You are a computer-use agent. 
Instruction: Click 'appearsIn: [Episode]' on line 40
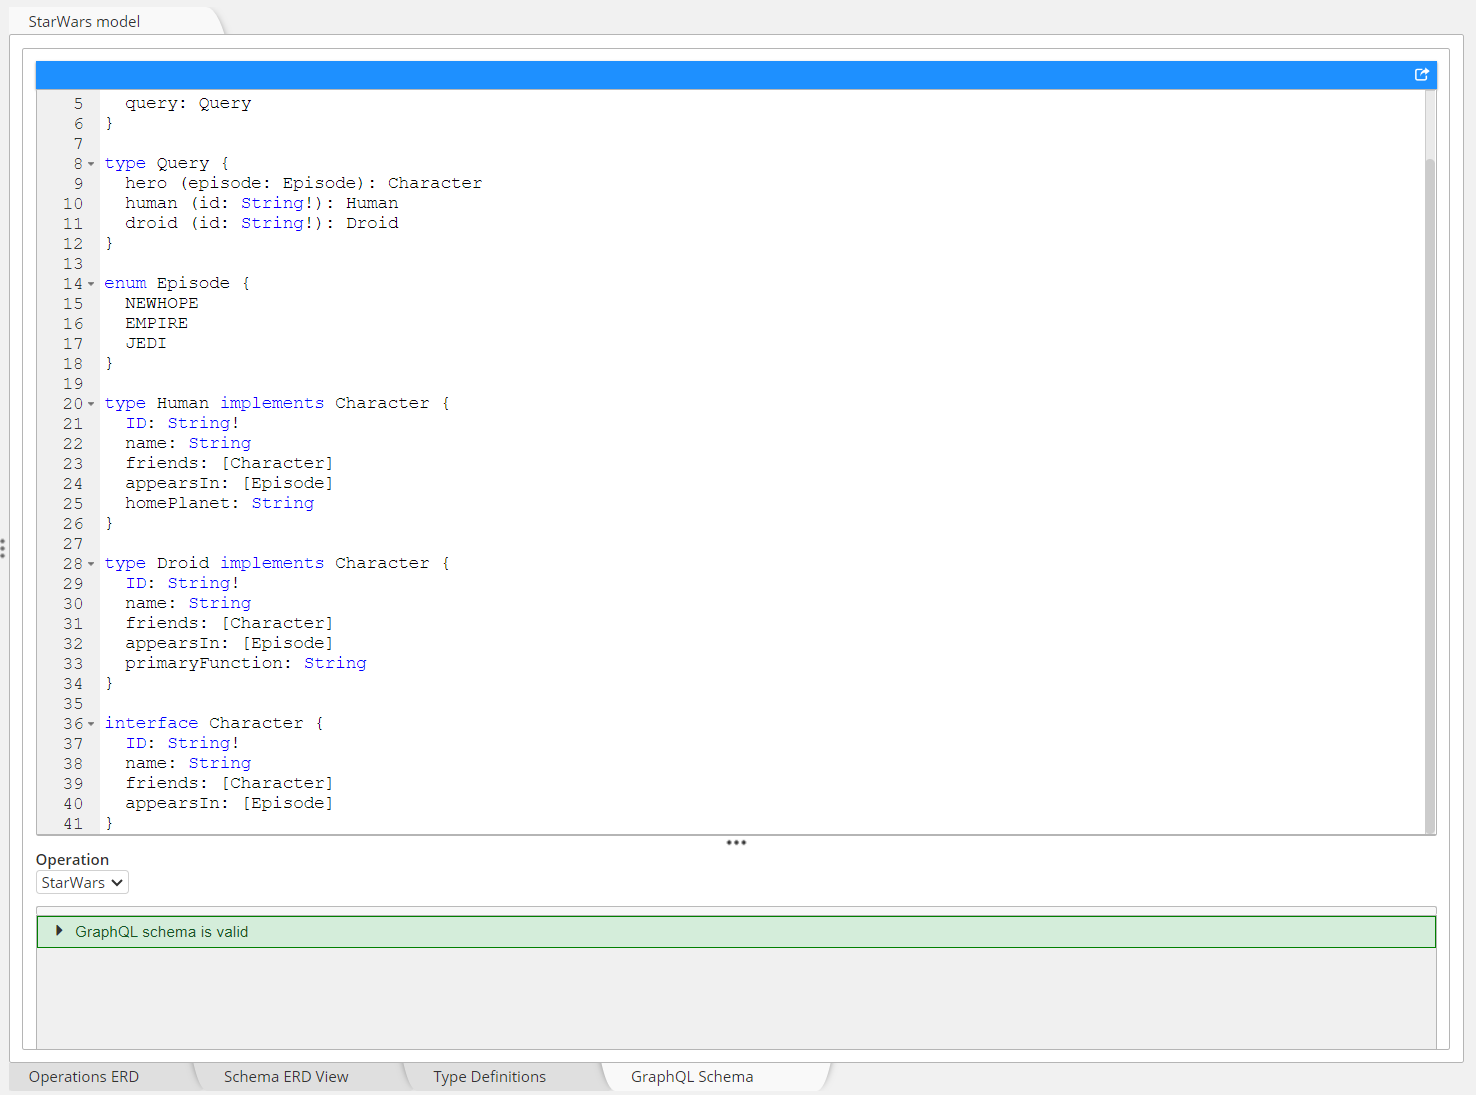tap(229, 803)
